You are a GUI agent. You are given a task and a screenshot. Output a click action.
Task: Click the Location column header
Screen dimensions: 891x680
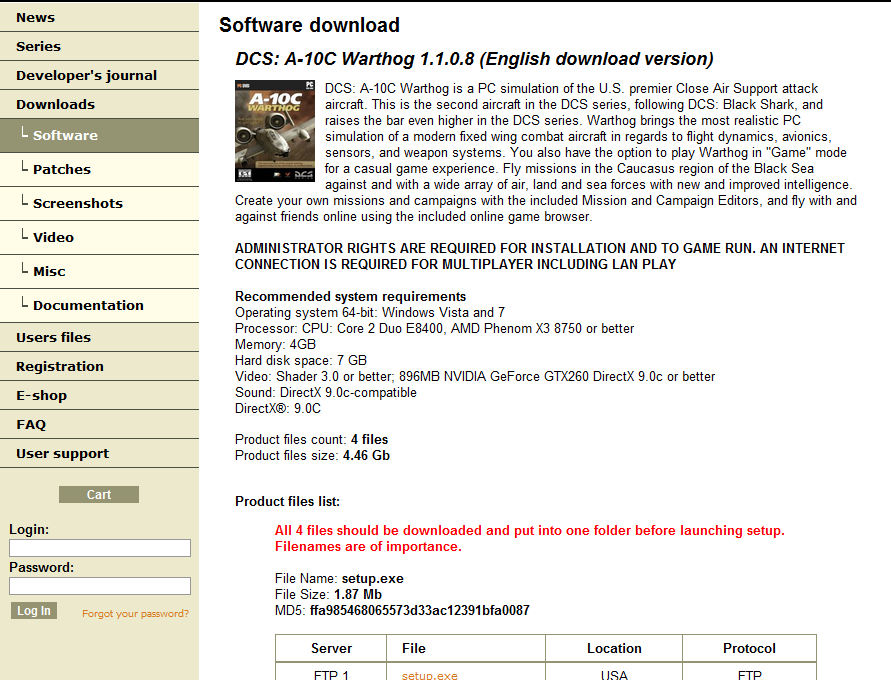pyautogui.click(x=614, y=649)
